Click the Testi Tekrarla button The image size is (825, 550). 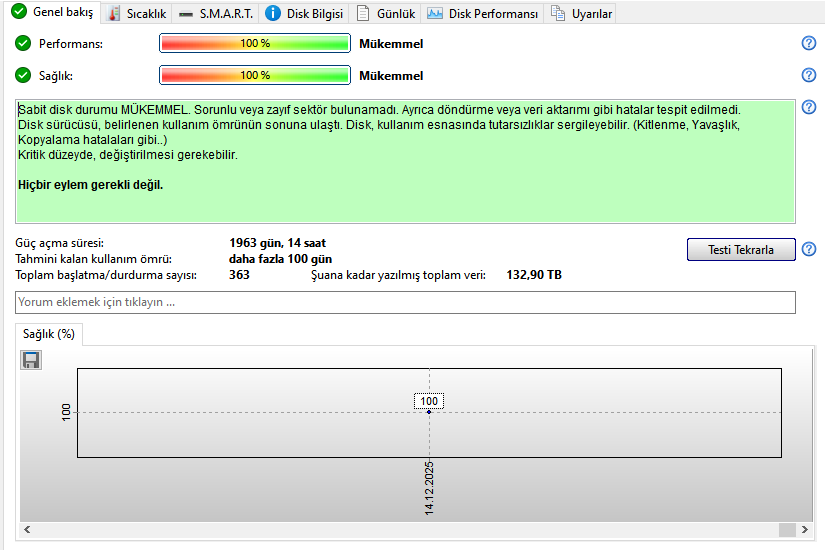tap(741, 249)
